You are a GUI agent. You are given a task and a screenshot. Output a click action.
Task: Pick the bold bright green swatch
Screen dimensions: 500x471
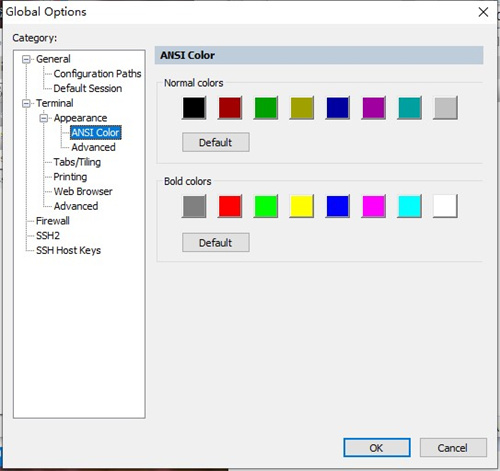click(x=266, y=206)
